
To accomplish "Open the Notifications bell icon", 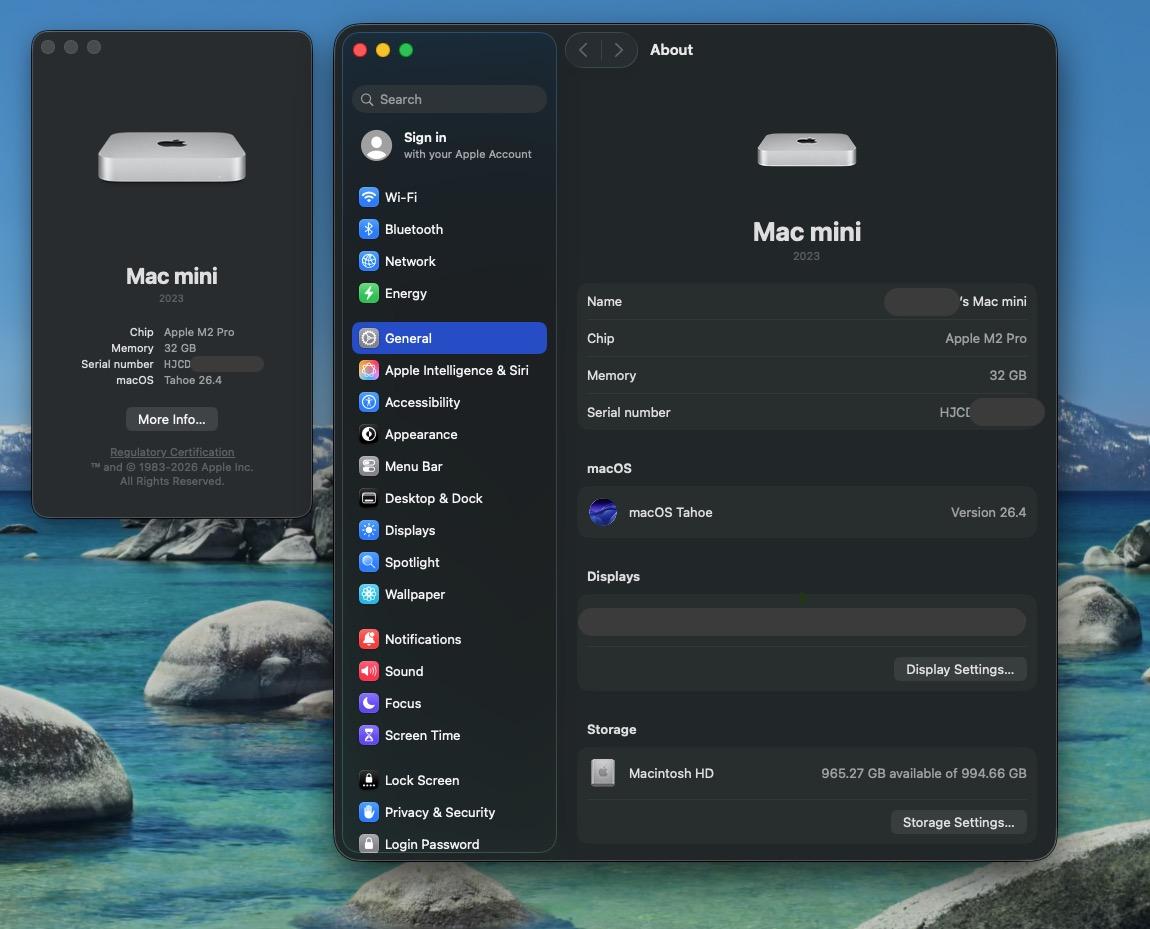I will click(x=369, y=639).
